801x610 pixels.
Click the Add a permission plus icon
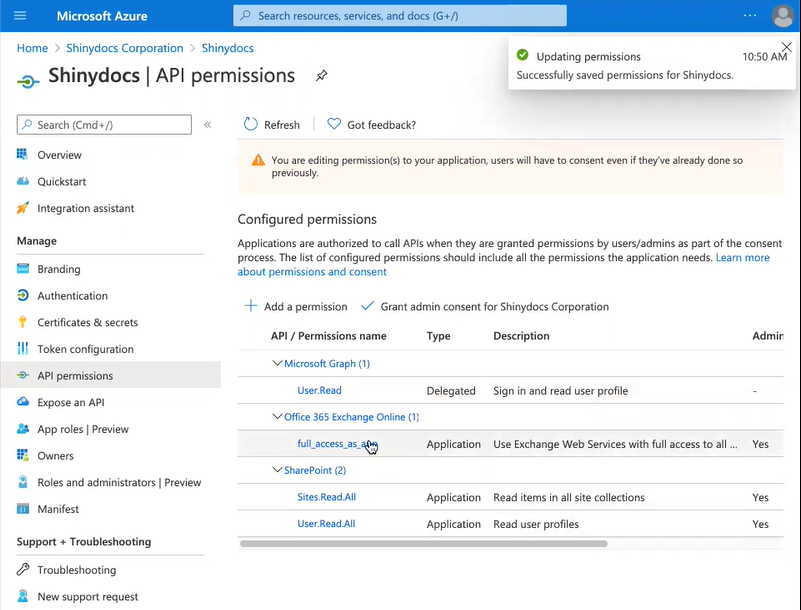coord(251,307)
